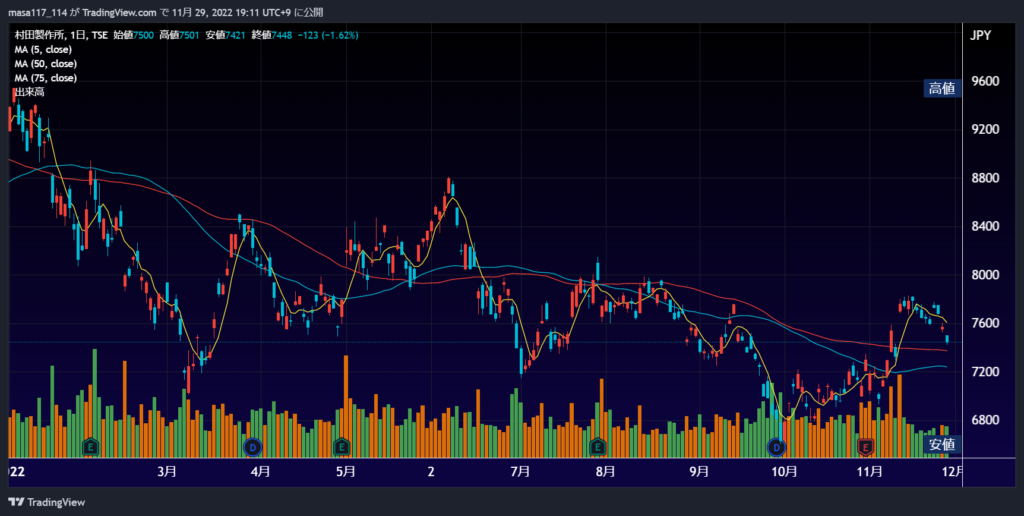
Task: Click the 高値 high price label
Action: [x=942, y=89]
